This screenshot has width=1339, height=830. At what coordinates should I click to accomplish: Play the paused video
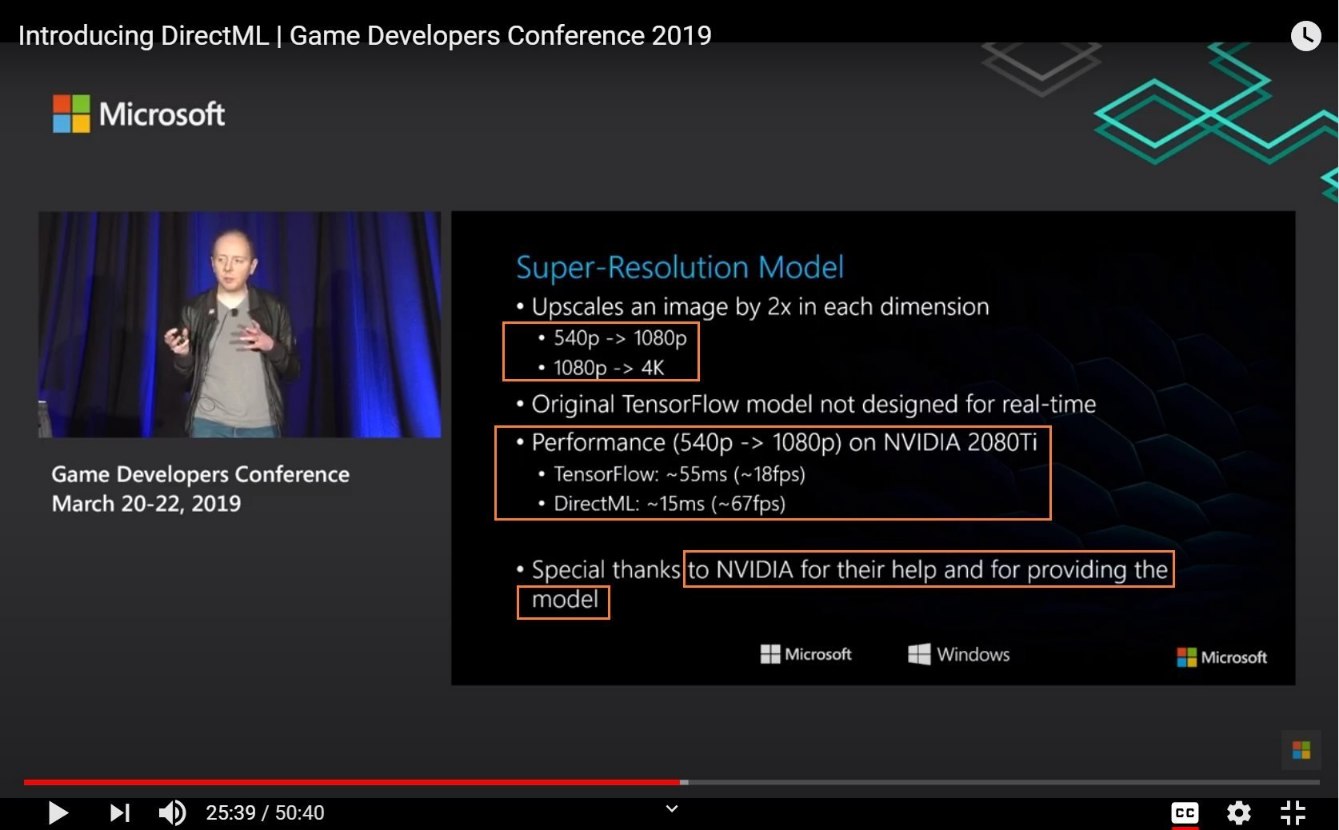[58, 813]
